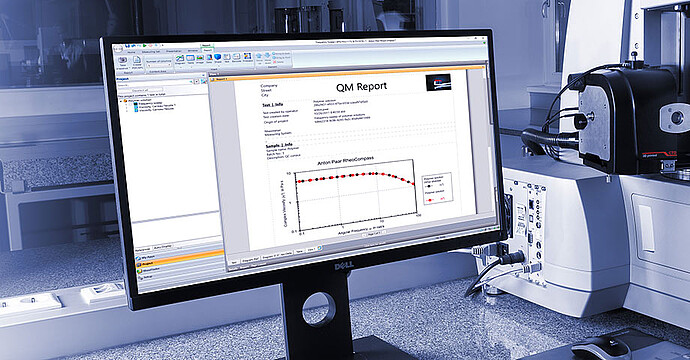This screenshot has height=360, width=690.
Task: Click the chart legend box in the report
Action: tap(437, 189)
